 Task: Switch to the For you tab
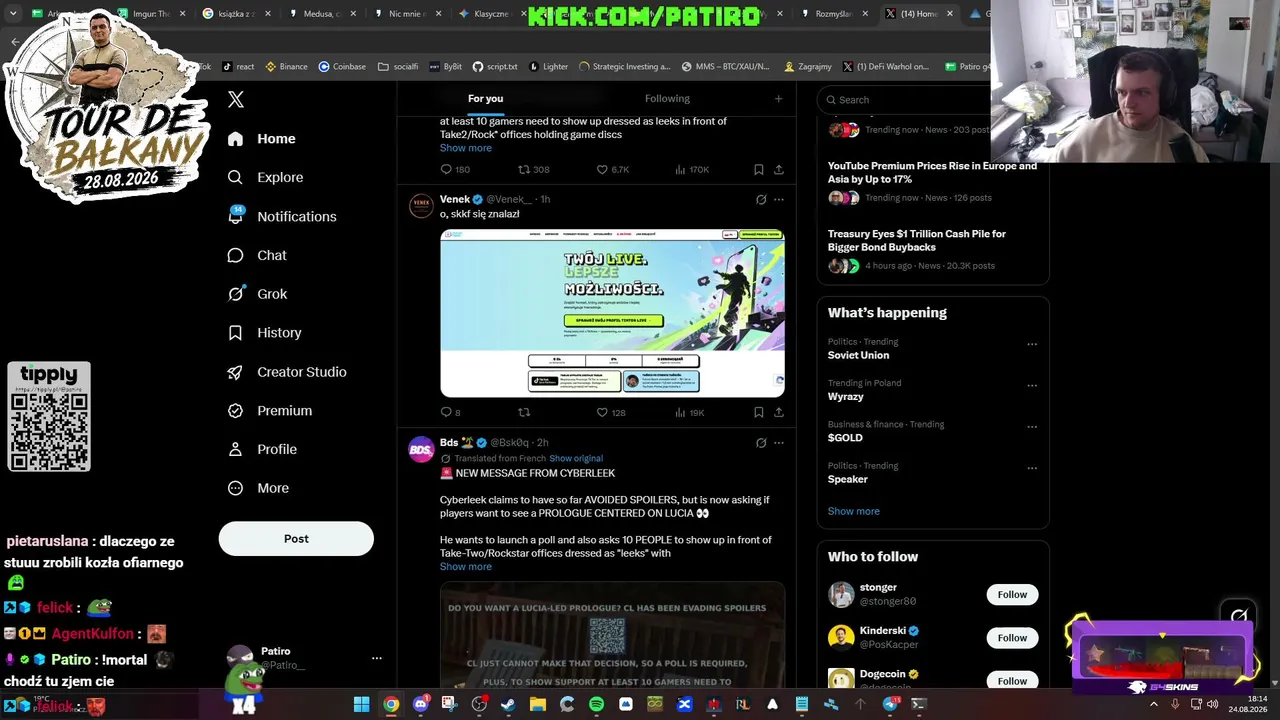click(485, 98)
